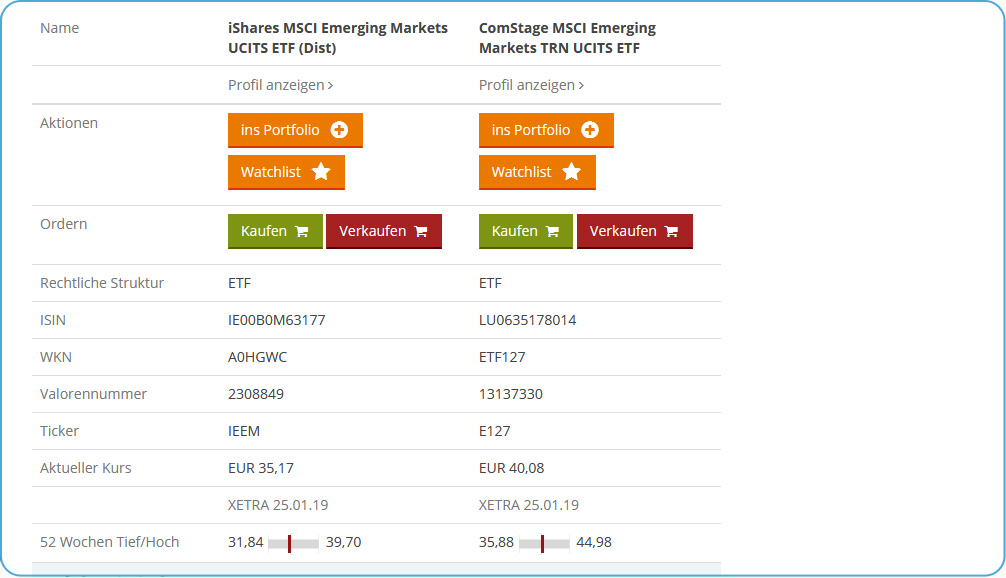The width and height of the screenshot is (1006, 578).
Task: Add ComStage ETF to Watchlist
Action: [x=537, y=172]
